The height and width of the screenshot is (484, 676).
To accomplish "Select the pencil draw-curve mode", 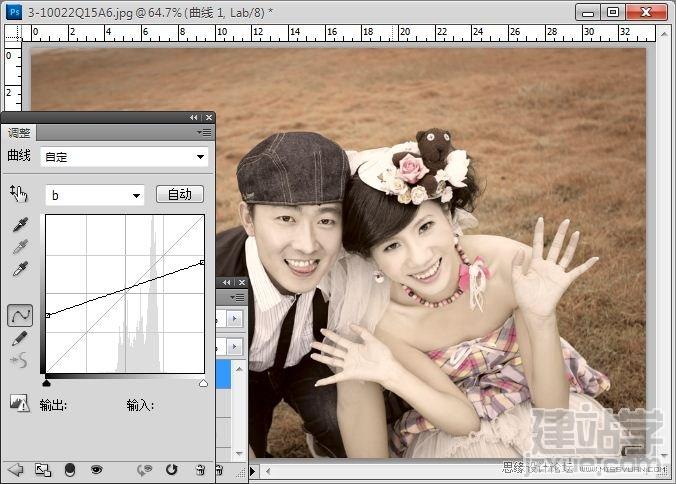I will (19, 338).
